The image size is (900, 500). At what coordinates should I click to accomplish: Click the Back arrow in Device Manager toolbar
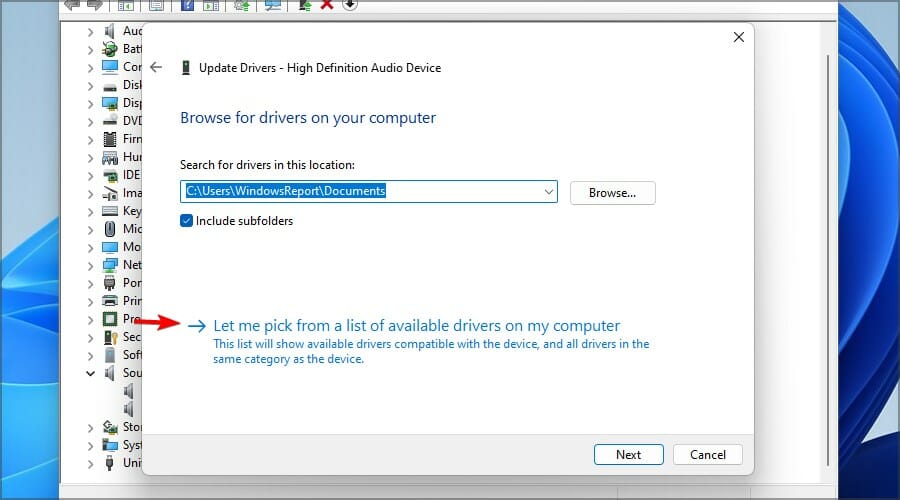pyautogui.click(x=72, y=5)
